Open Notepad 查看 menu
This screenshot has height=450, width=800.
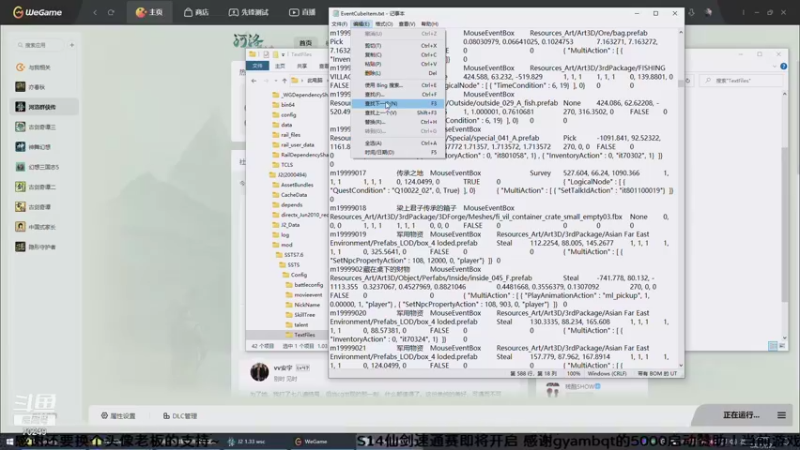point(407,24)
